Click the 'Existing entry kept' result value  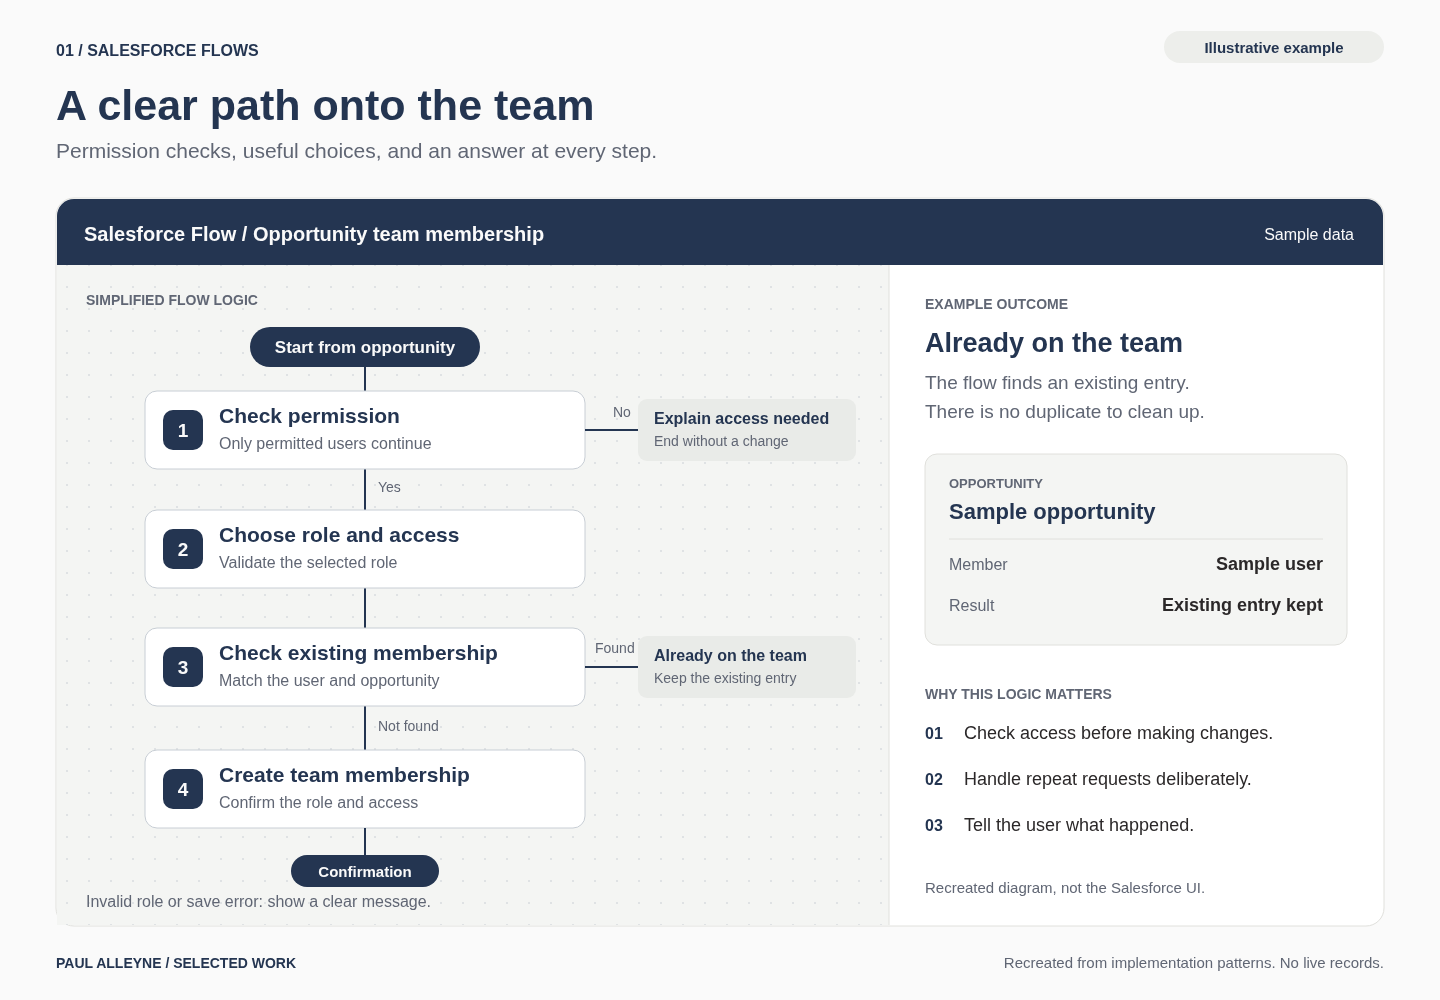tap(1242, 605)
